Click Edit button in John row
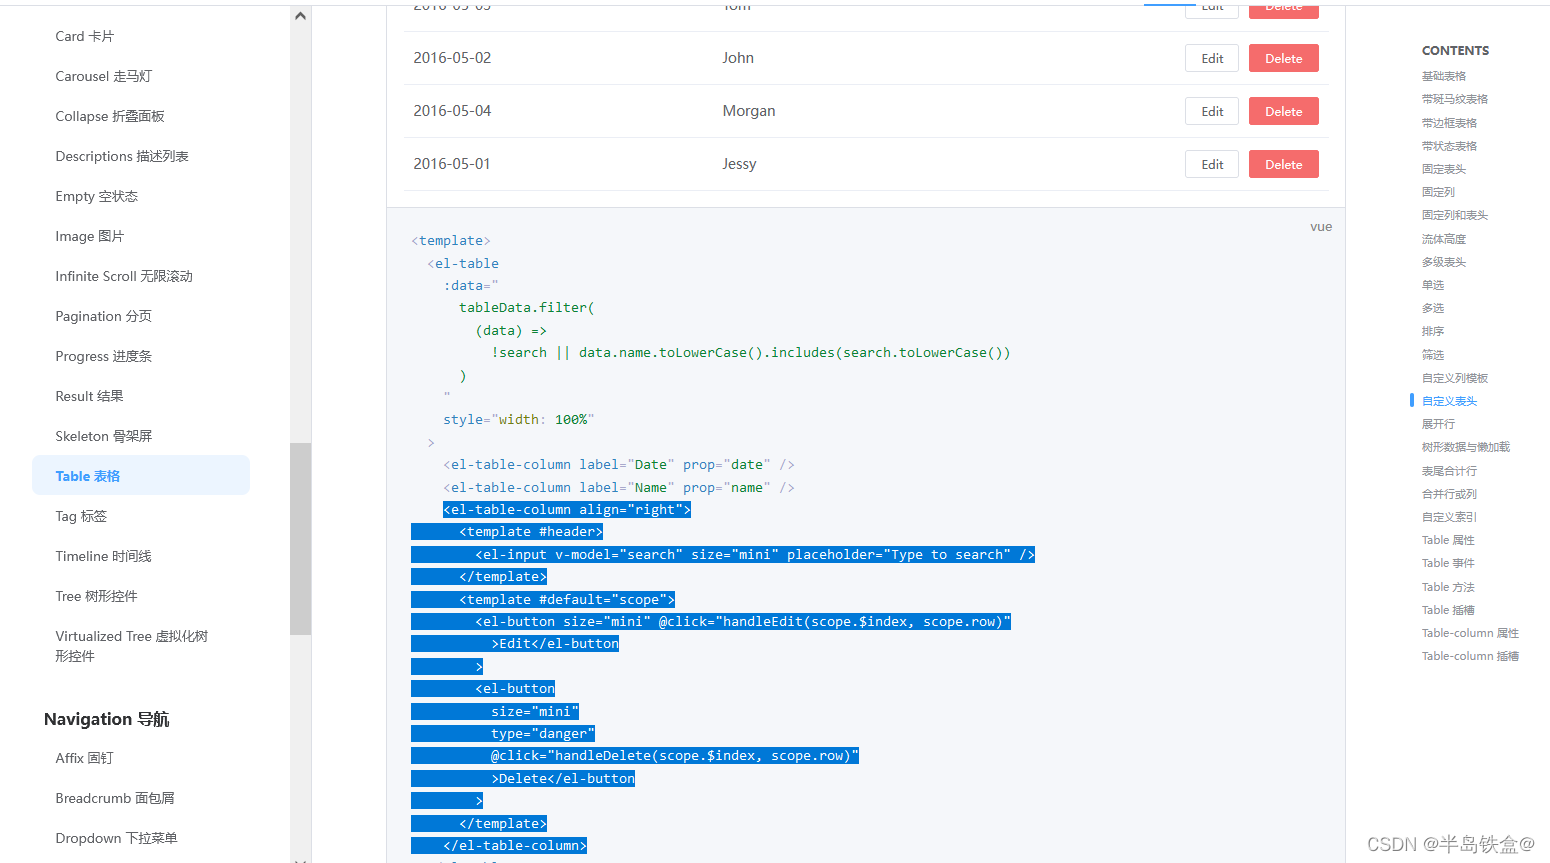Image resolution: width=1550 pixels, height=863 pixels. 1212,58
